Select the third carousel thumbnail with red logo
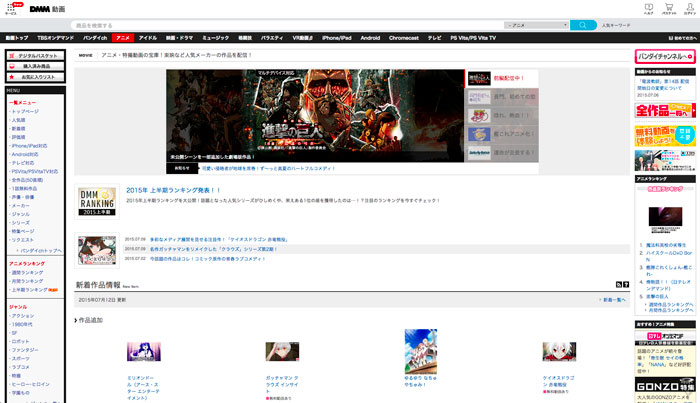The height and width of the screenshot is (403, 700). pos(479,116)
